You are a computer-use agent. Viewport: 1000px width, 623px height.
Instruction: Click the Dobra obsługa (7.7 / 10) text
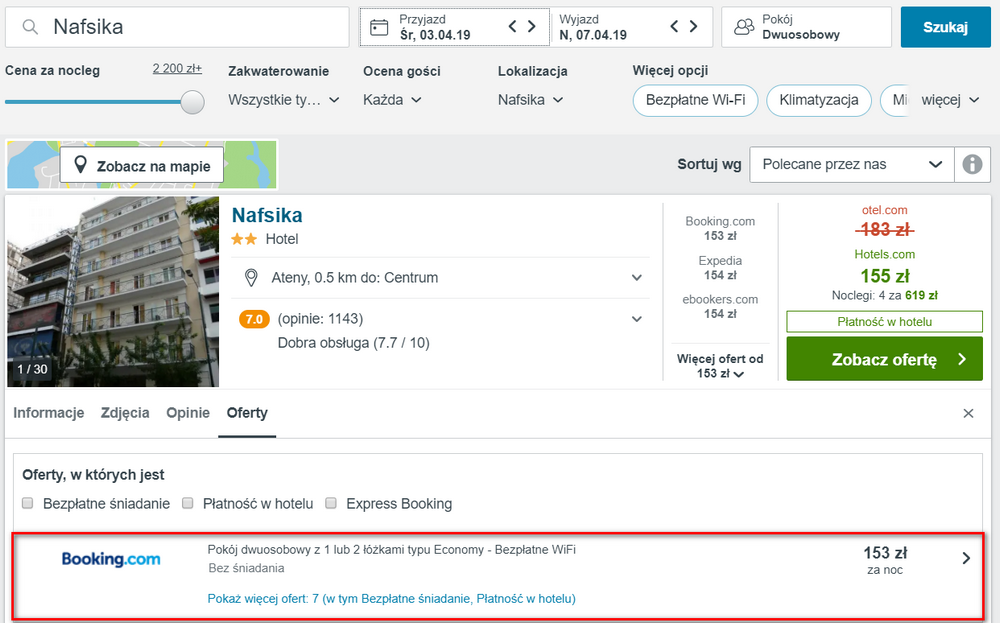(353, 343)
